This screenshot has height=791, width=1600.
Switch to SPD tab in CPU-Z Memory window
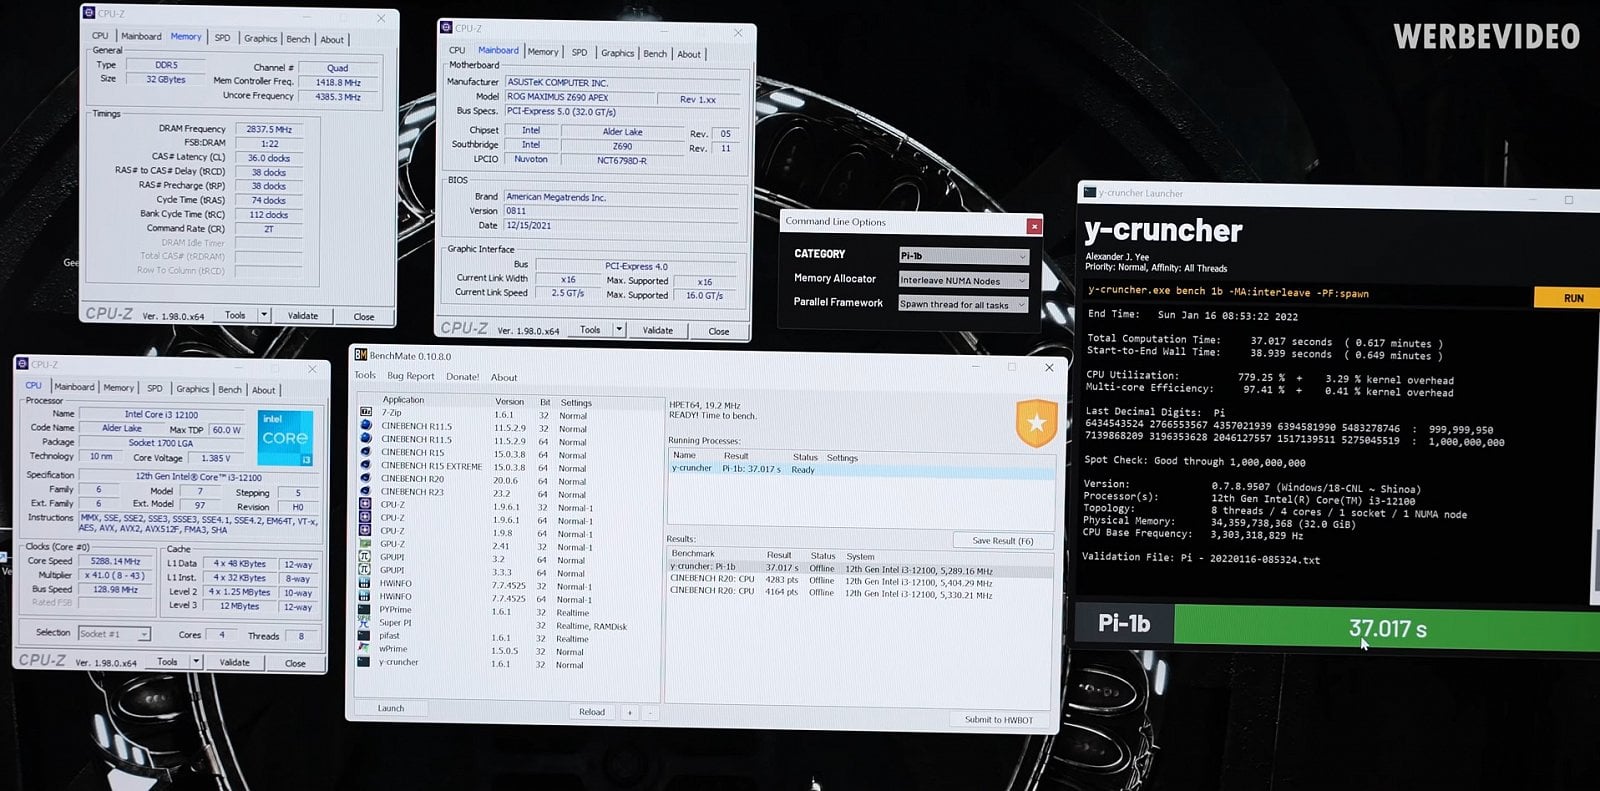(x=222, y=38)
